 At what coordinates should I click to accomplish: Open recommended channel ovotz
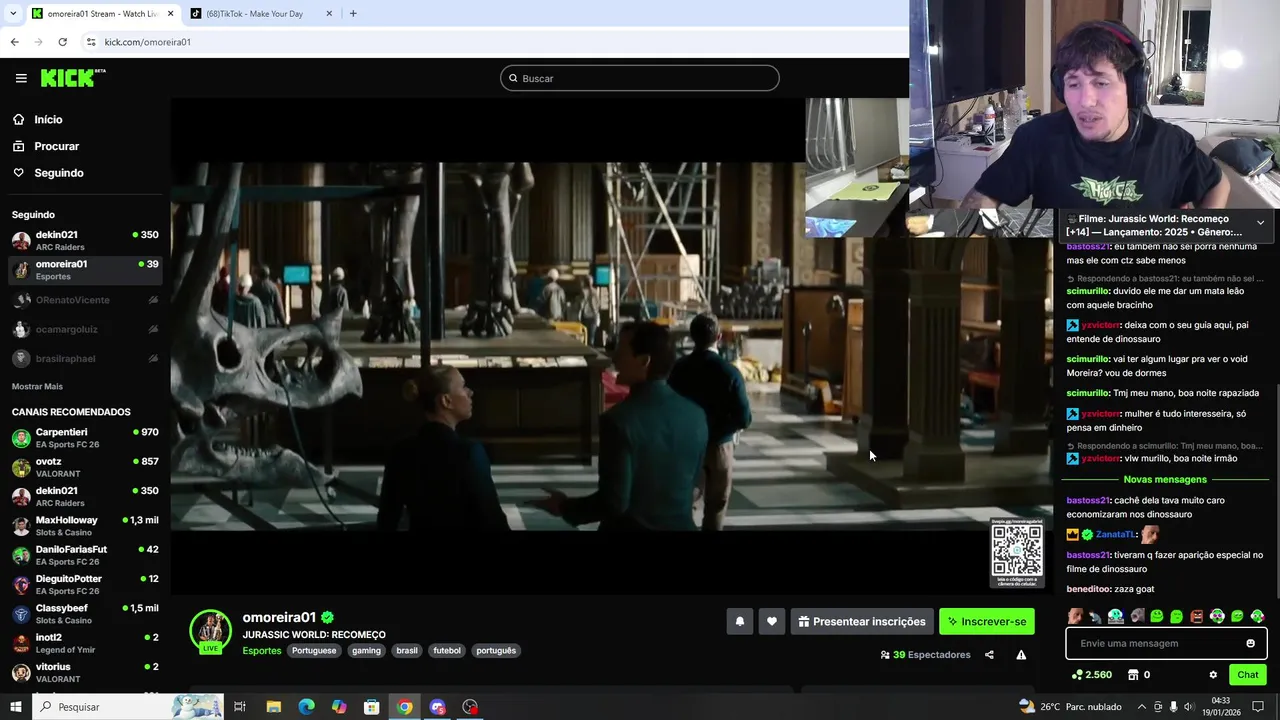[85, 467]
